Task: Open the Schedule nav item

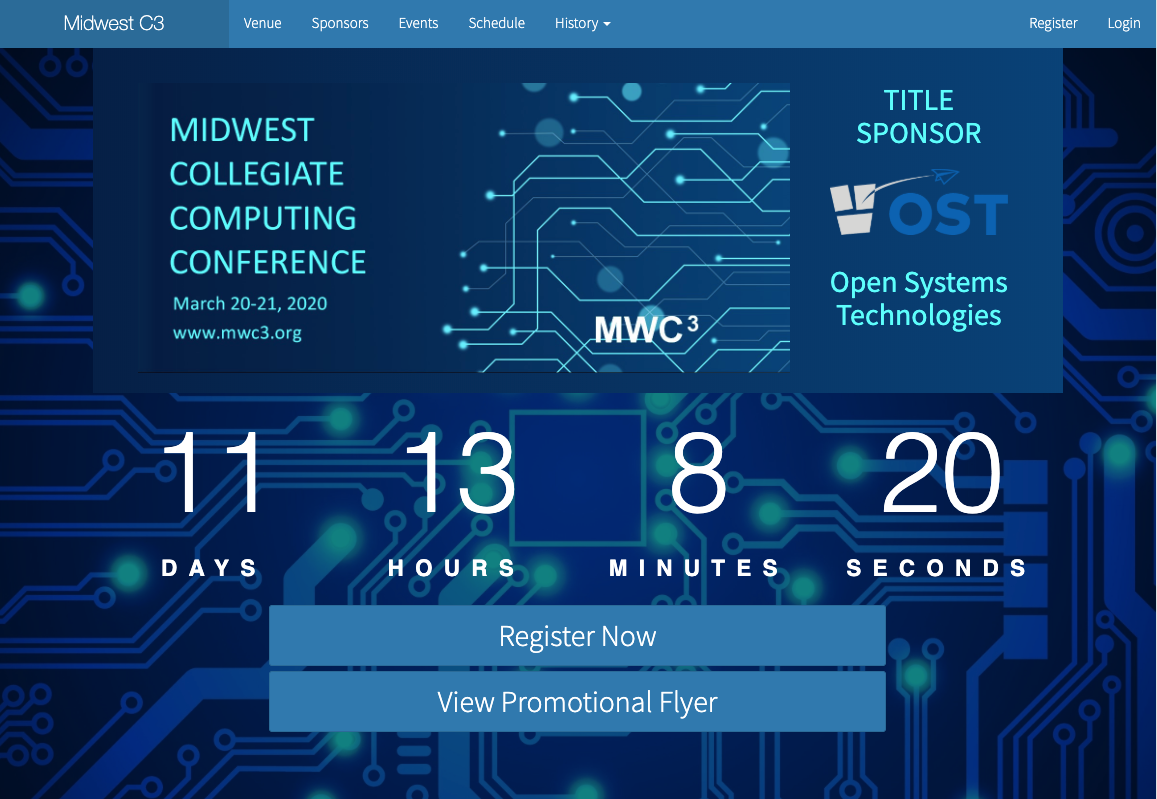Action: (x=496, y=23)
